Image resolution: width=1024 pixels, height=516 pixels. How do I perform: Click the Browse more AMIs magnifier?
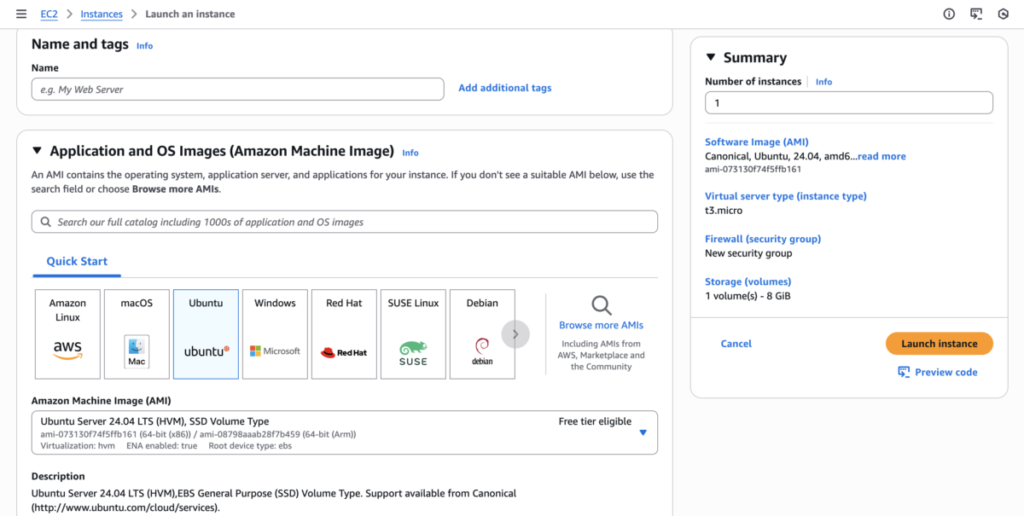[601, 306]
